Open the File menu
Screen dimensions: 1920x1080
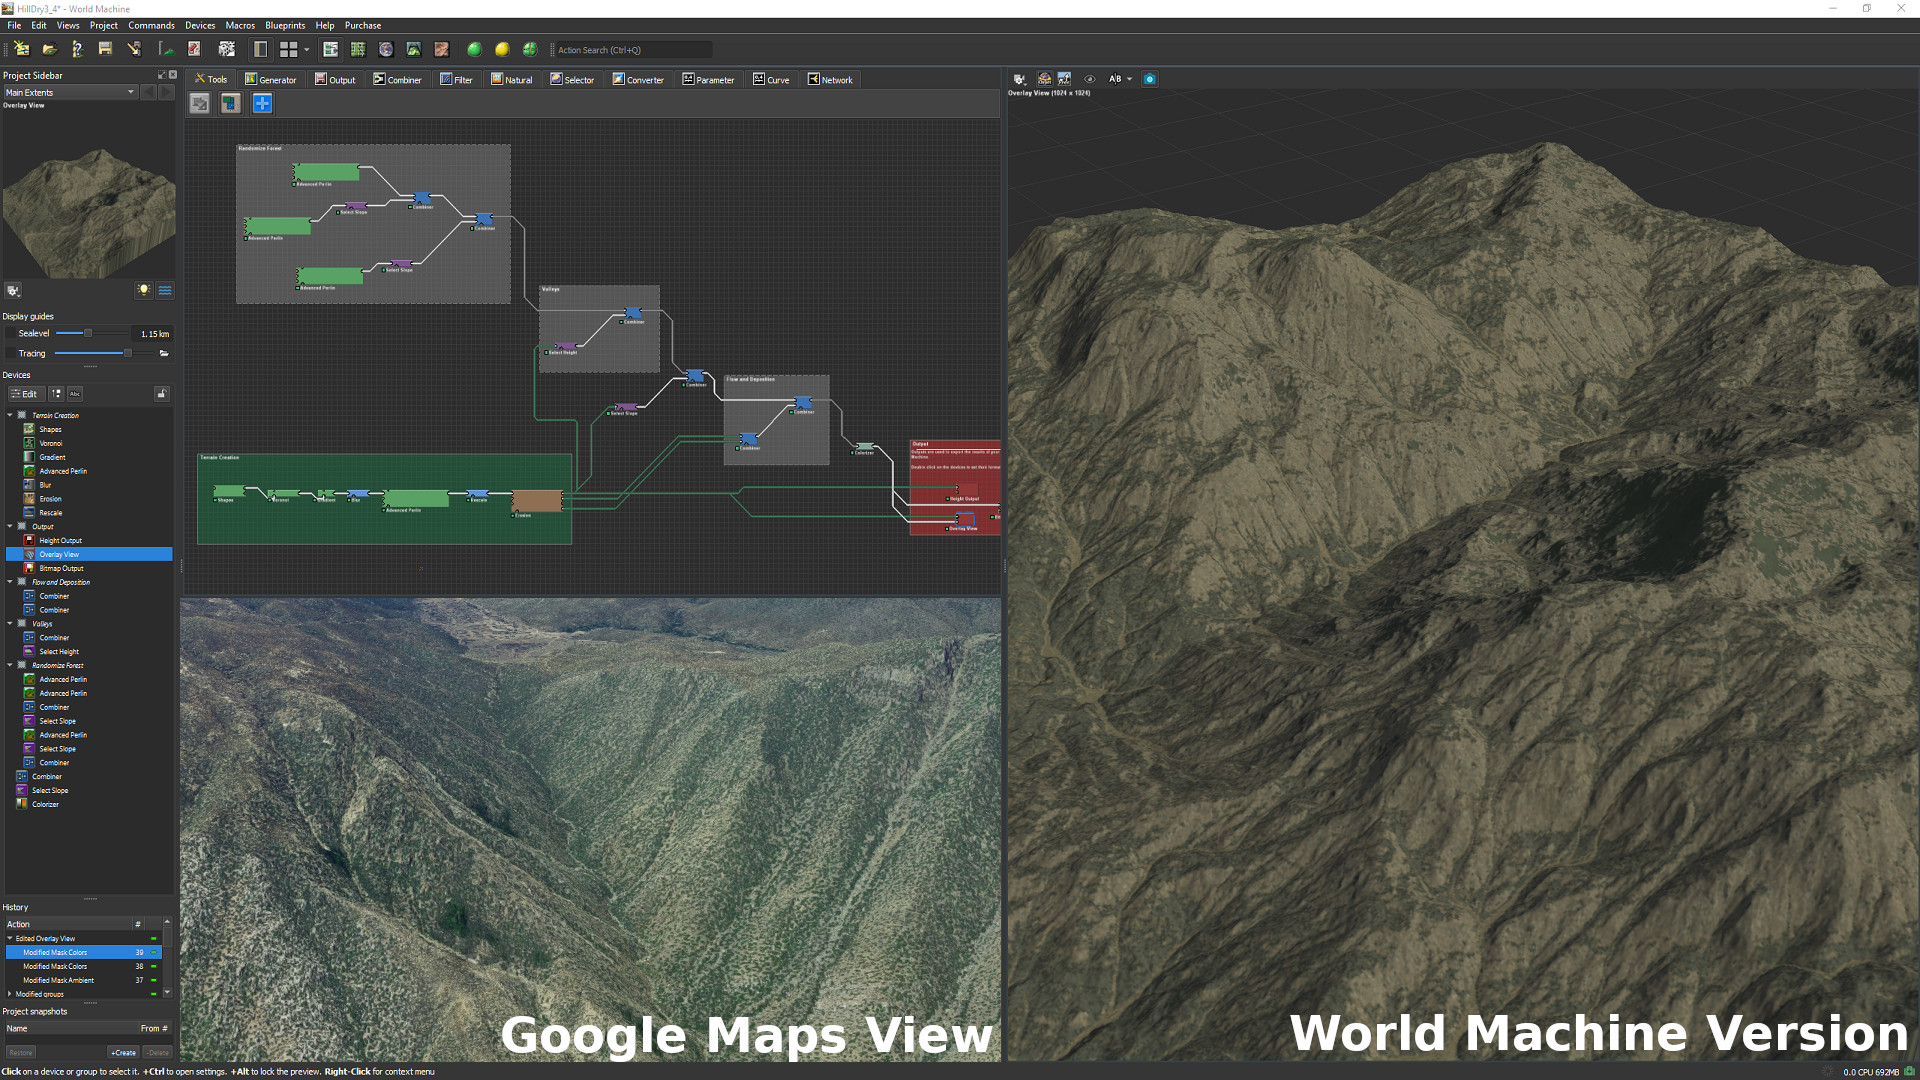(14, 25)
